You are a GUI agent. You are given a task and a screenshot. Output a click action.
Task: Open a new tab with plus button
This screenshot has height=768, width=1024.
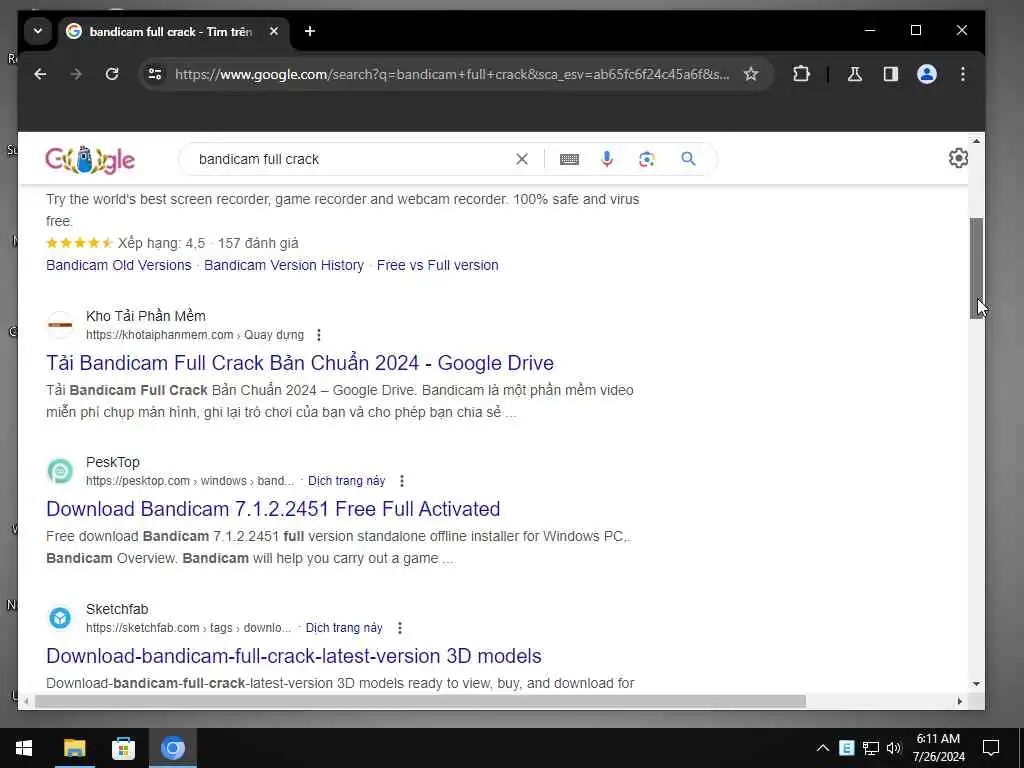click(310, 31)
